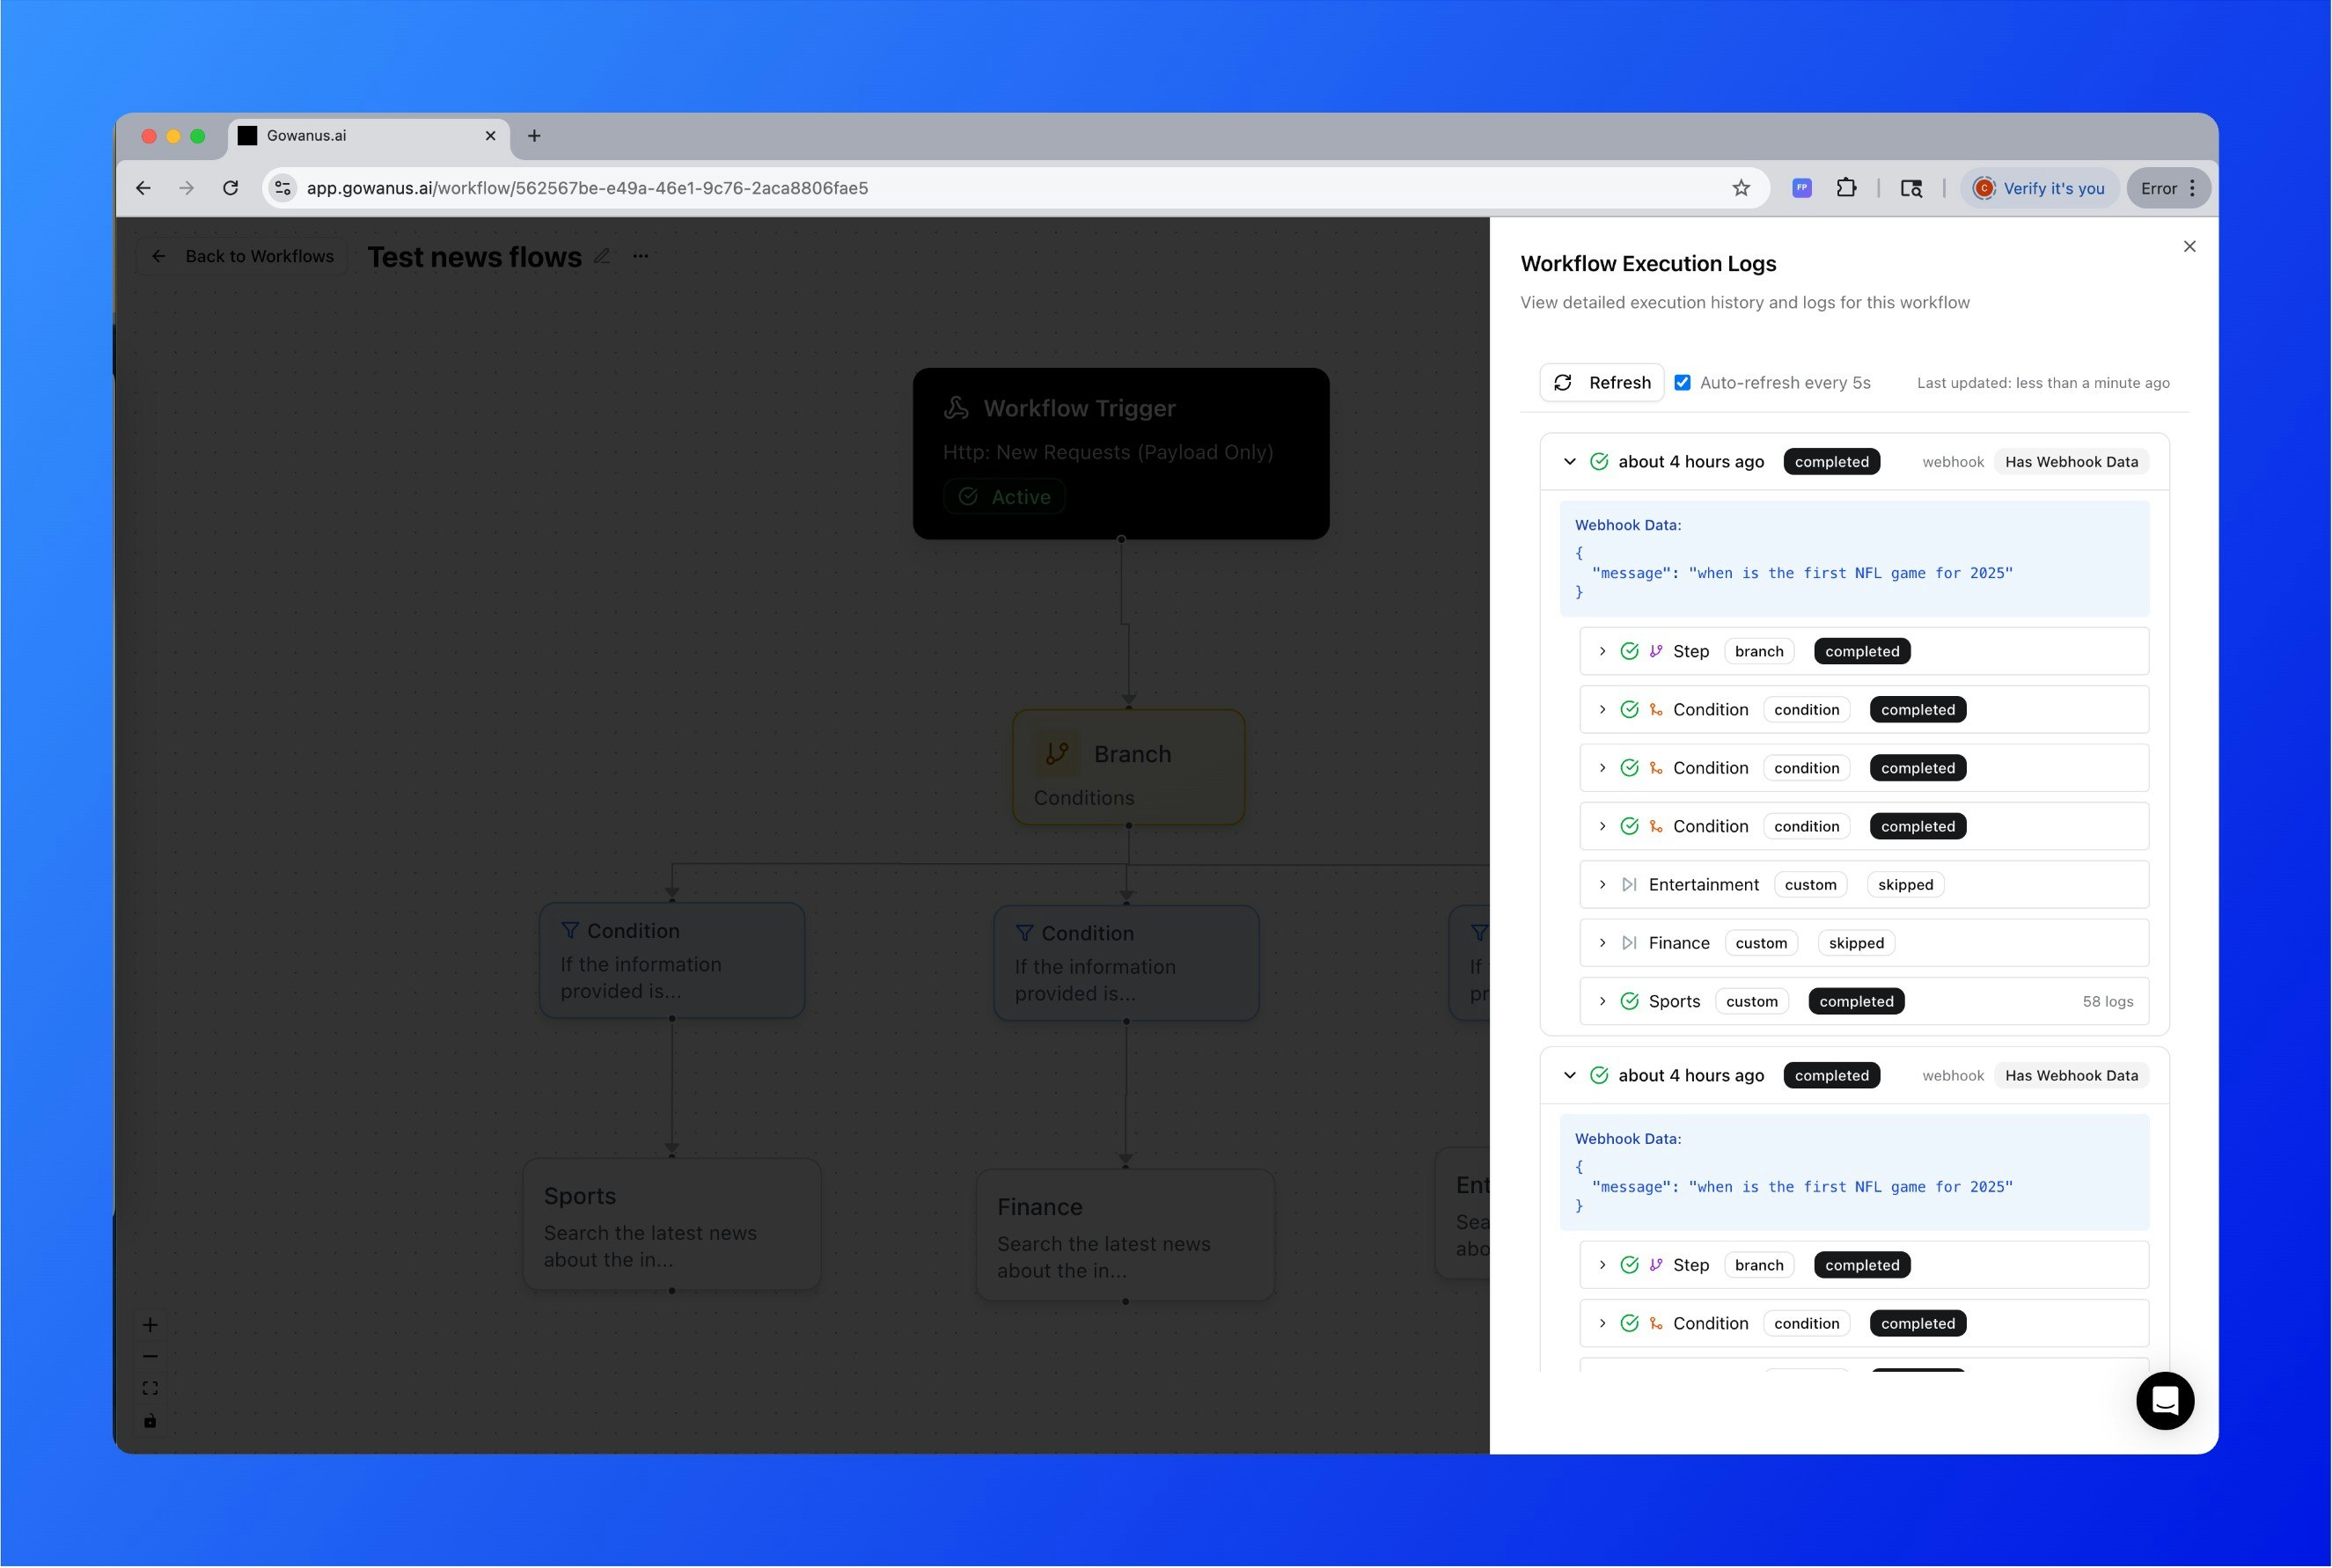The width and height of the screenshot is (2332, 1568).
Task: Click the 58 logs count on Sports row
Action: point(2107,1002)
